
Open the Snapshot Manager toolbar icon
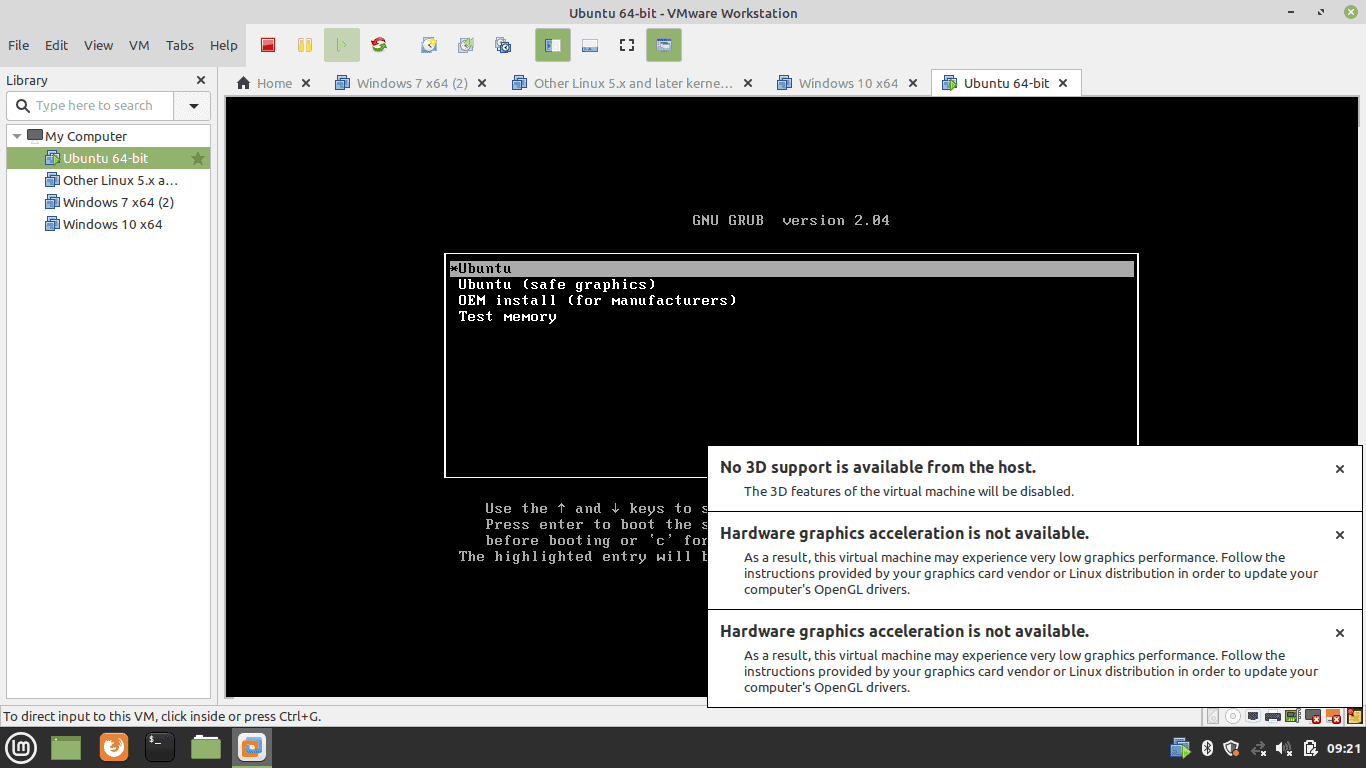point(503,45)
